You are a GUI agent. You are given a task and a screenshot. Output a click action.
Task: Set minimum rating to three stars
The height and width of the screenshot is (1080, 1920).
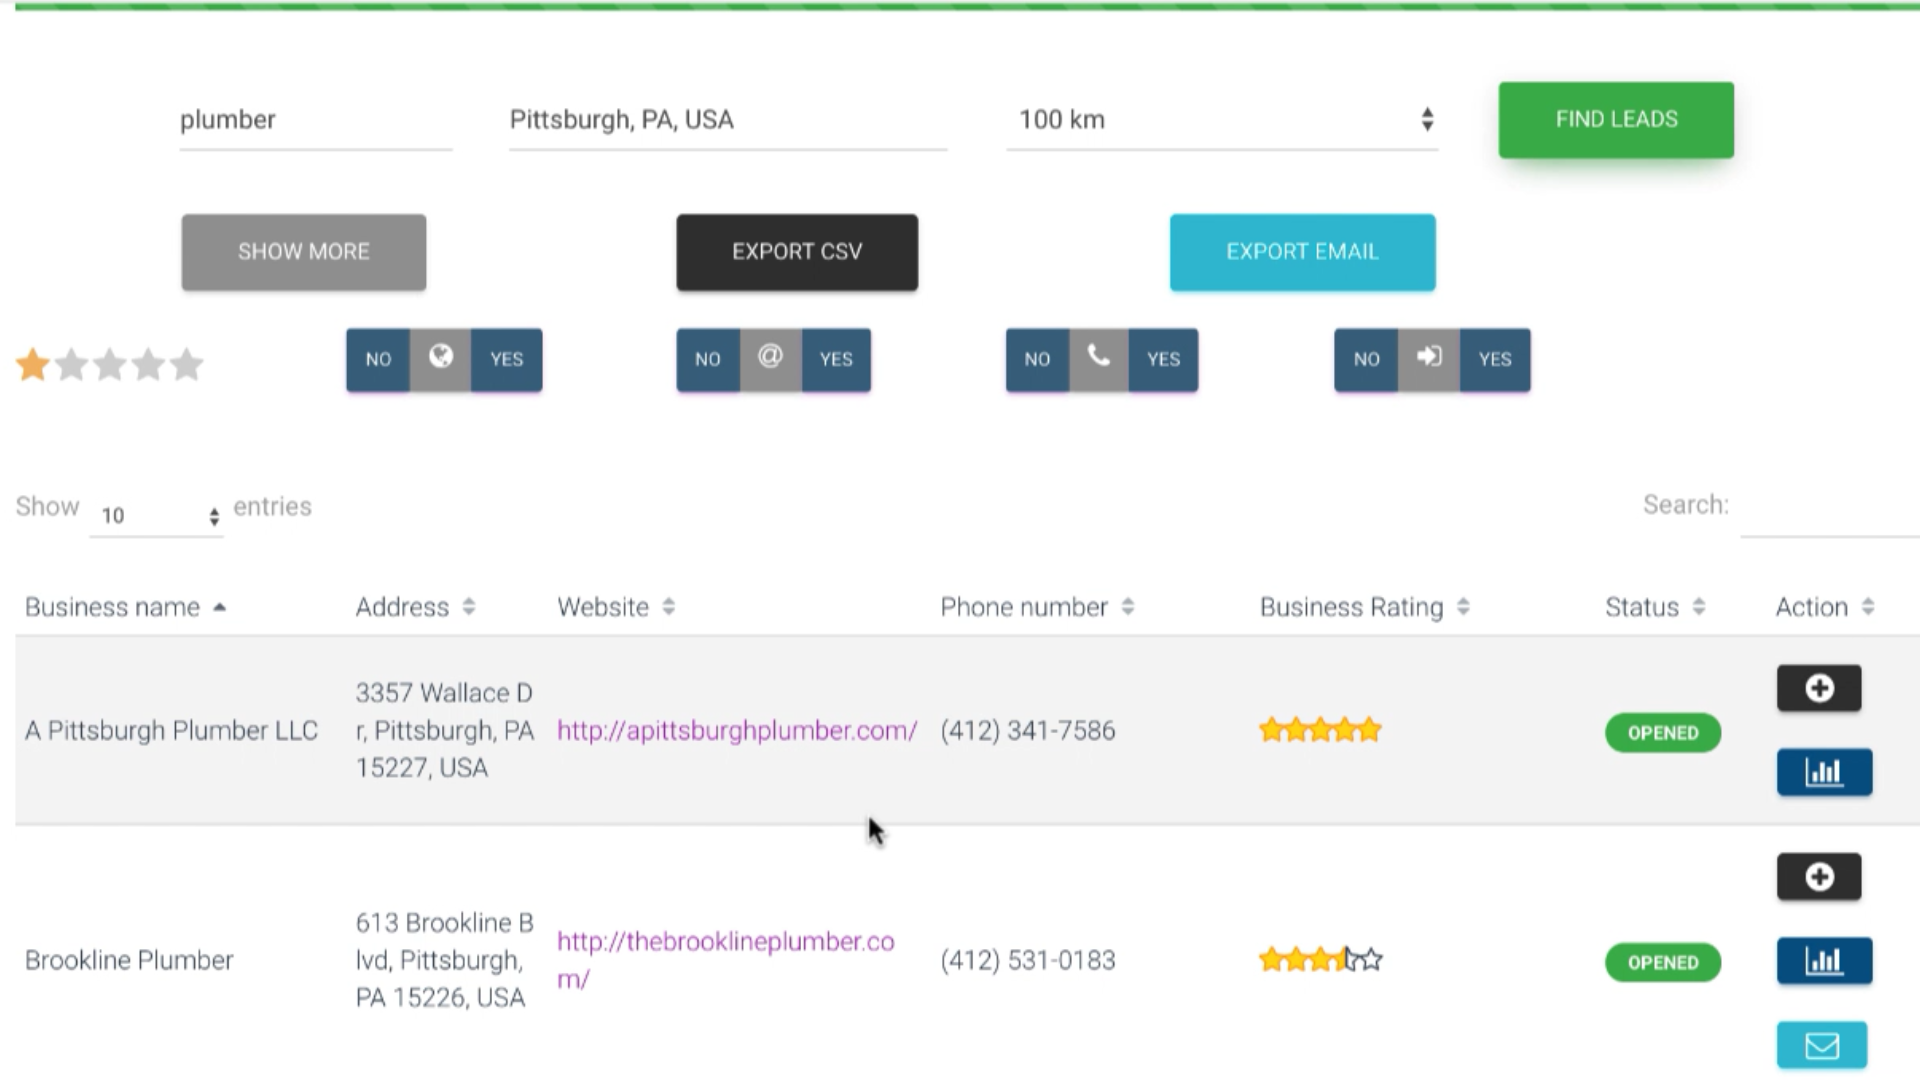pyautogui.click(x=110, y=365)
